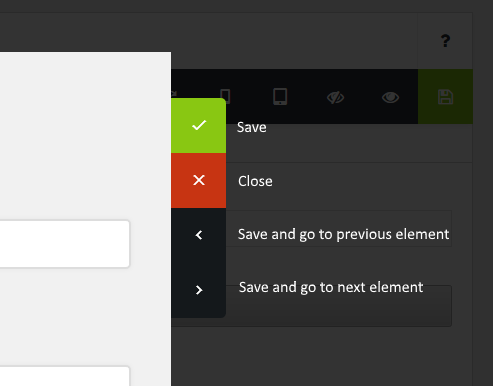Click the "Save" text label
The height and width of the screenshot is (386, 493).
(252, 127)
